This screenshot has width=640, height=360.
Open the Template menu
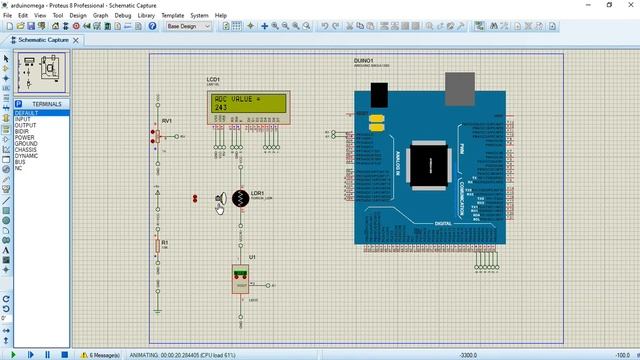pos(173,16)
